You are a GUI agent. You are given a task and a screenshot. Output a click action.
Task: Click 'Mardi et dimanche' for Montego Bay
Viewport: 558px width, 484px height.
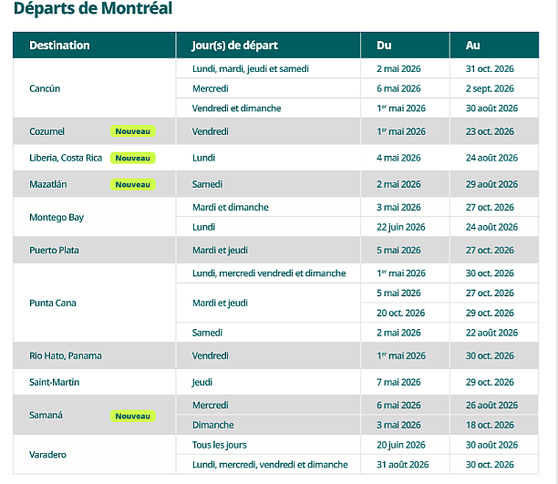point(230,207)
